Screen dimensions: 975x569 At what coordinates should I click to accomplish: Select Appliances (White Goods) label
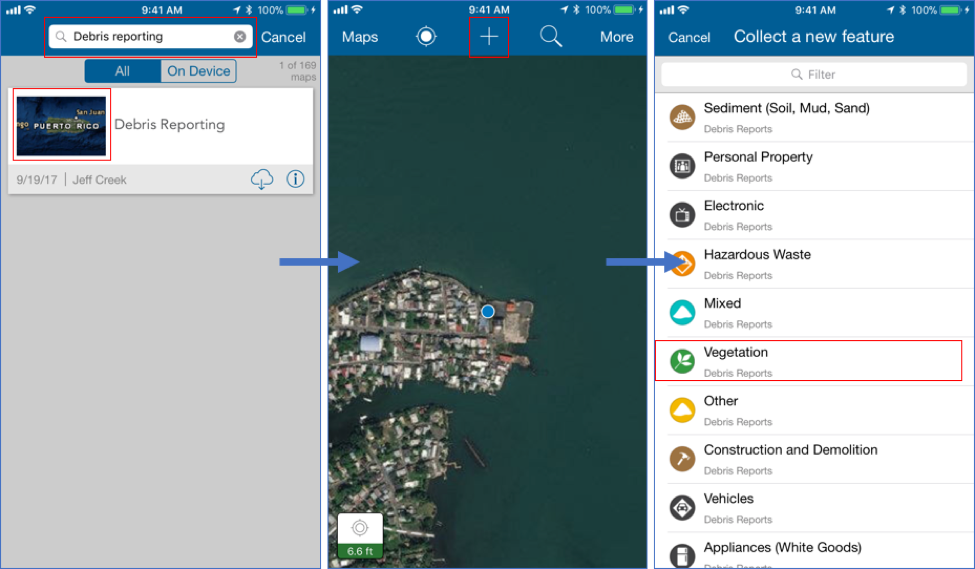782,547
